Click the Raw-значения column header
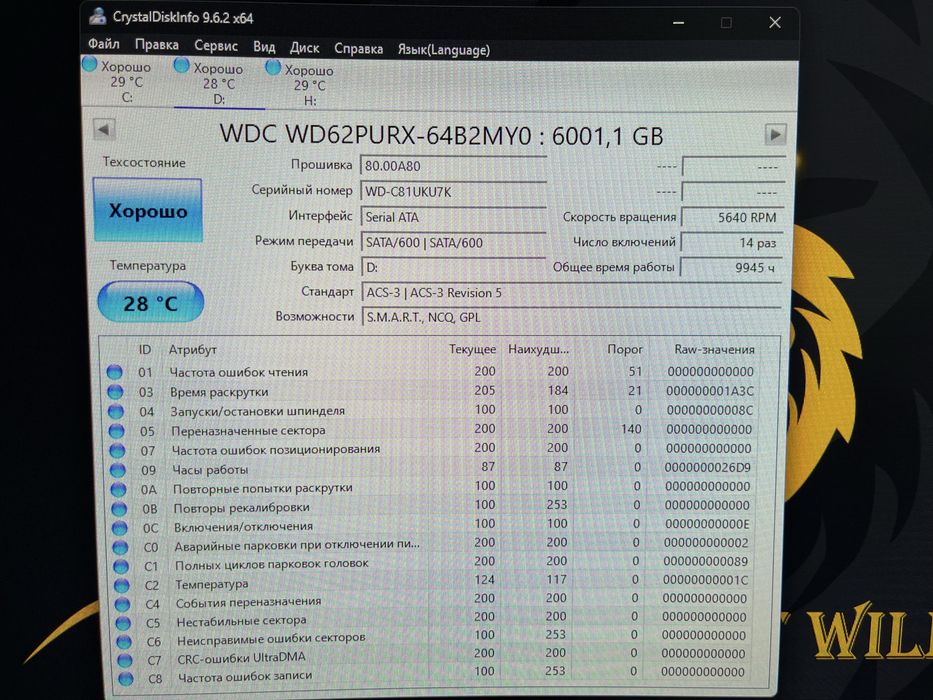Image resolution: width=933 pixels, height=700 pixels. [714, 349]
